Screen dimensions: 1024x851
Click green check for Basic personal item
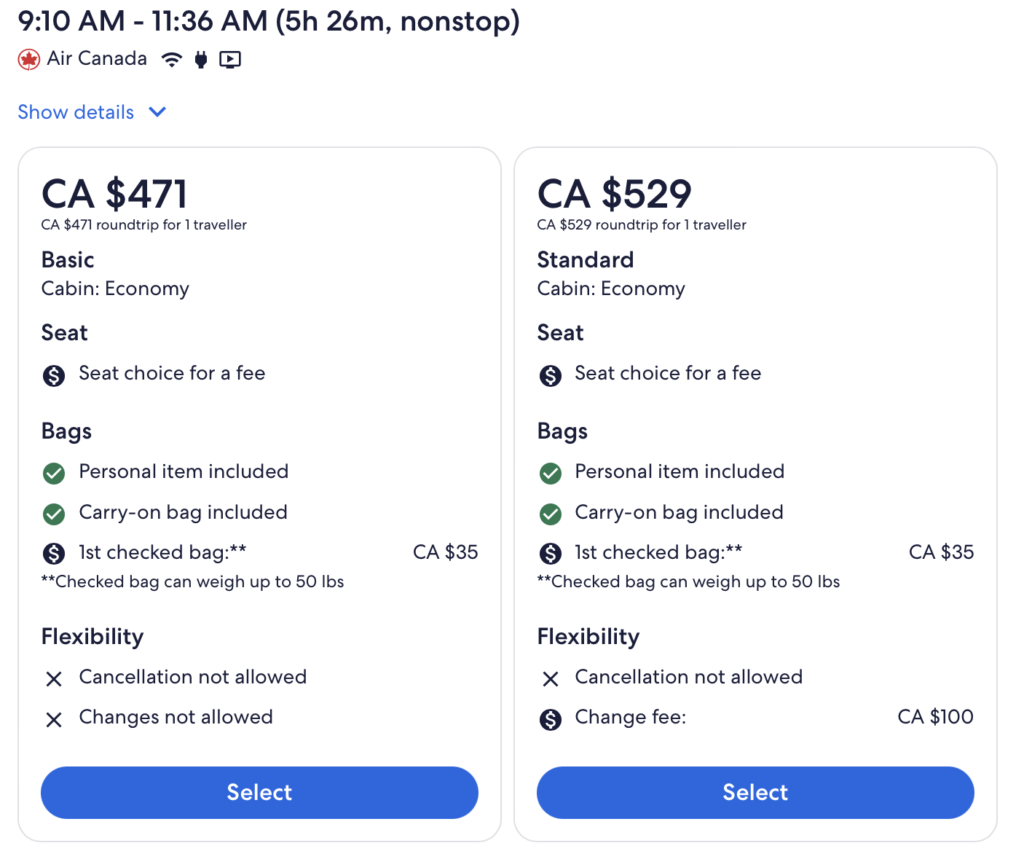(54, 474)
